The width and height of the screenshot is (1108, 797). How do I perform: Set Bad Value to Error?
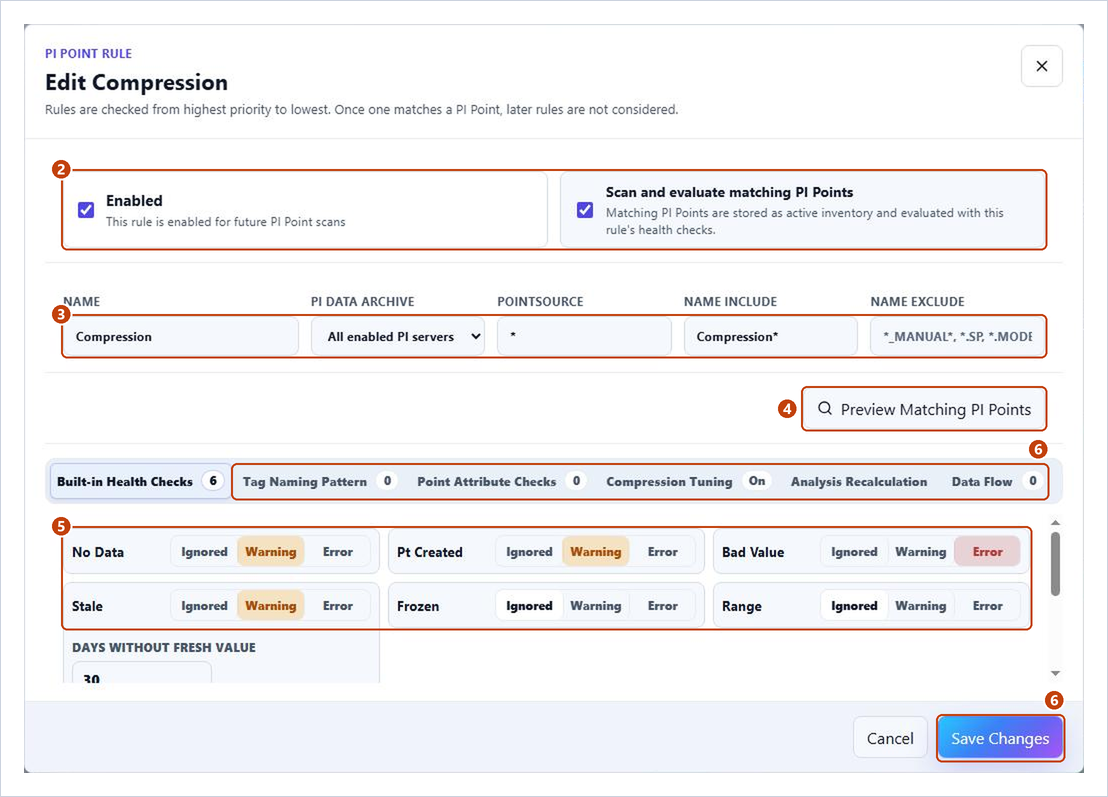tap(988, 552)
